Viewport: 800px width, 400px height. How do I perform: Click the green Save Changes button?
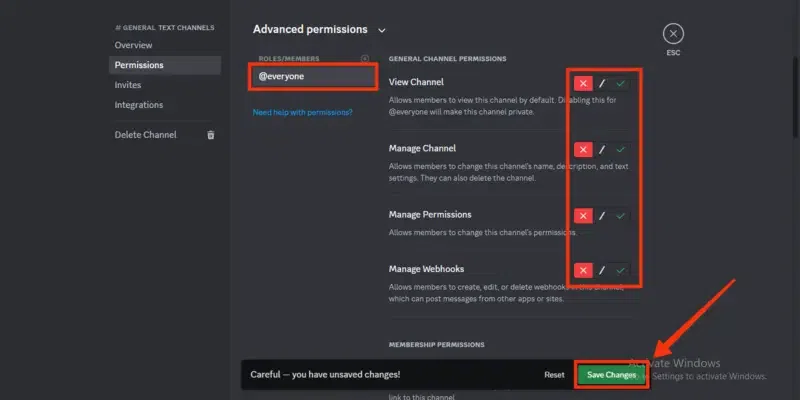[x=611, y=375]
